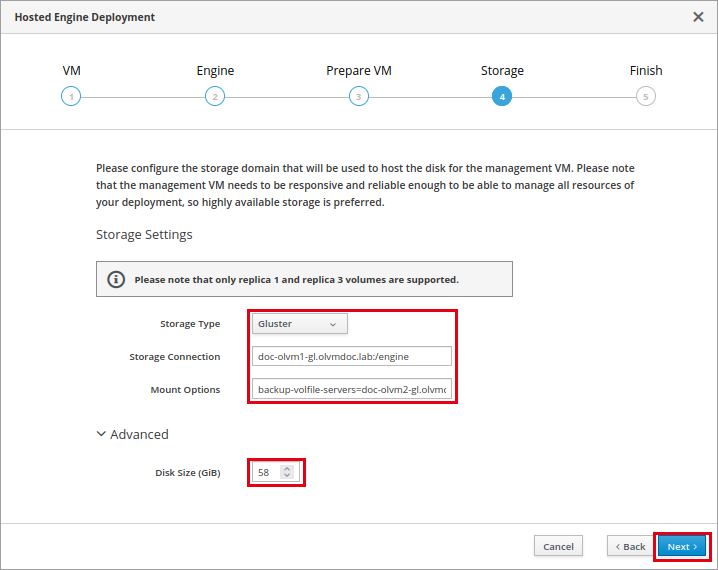Go to wizard step 3 Prepare VM
This screenshot has width=718, height=570.
[x=359, y=96]
